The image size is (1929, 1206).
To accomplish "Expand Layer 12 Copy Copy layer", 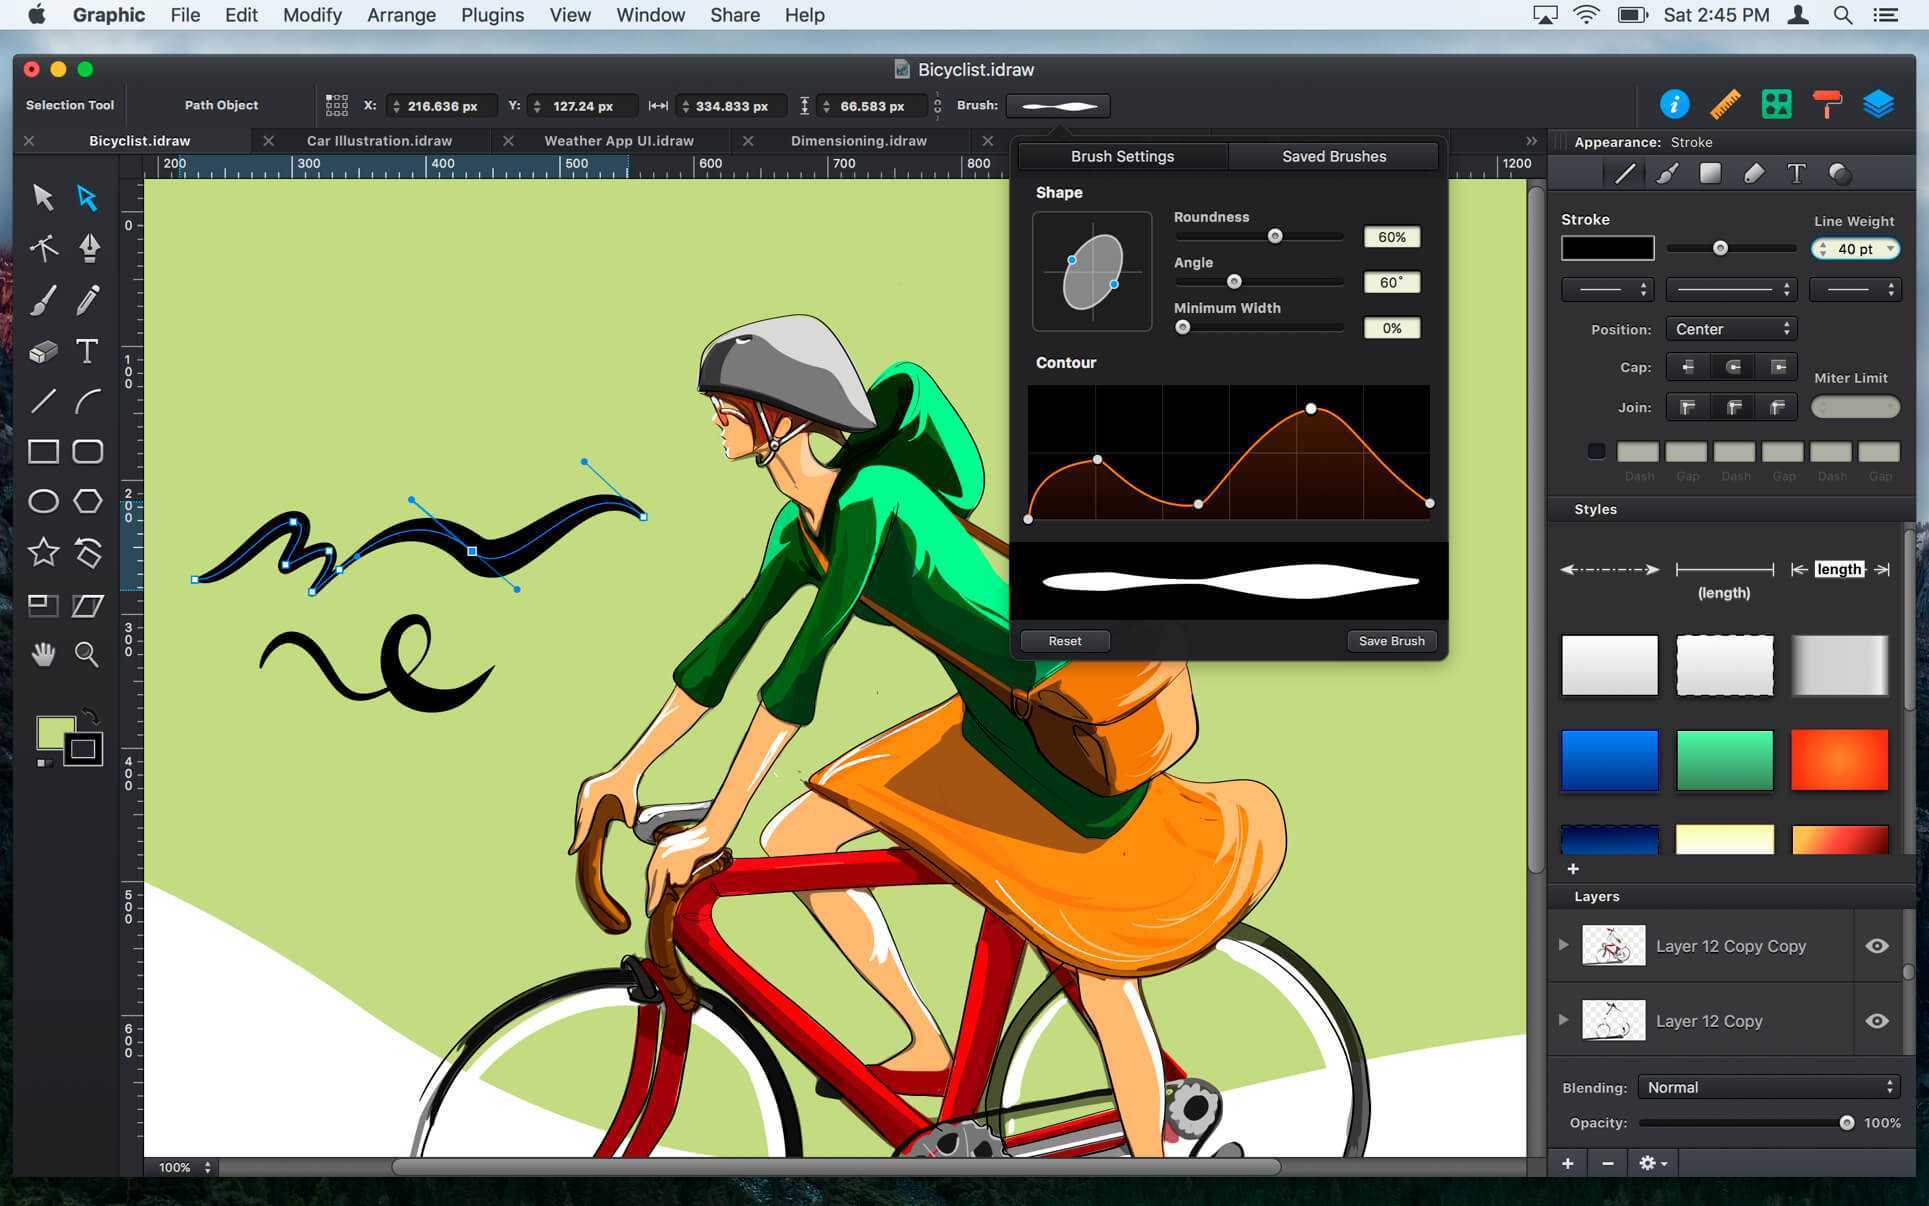I will pos(1564,946).
